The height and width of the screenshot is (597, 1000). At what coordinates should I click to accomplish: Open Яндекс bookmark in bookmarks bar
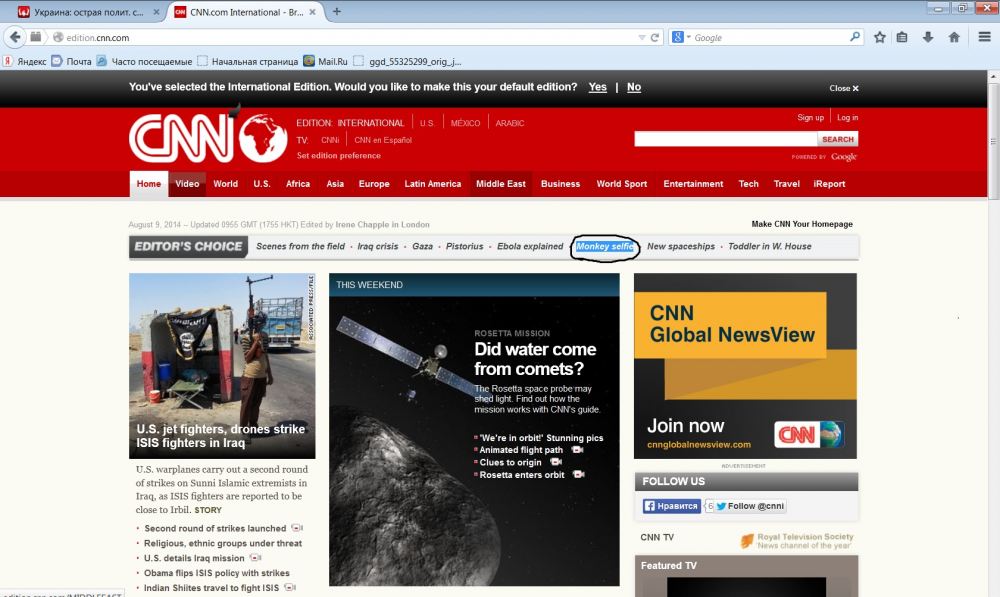point(24,61)
